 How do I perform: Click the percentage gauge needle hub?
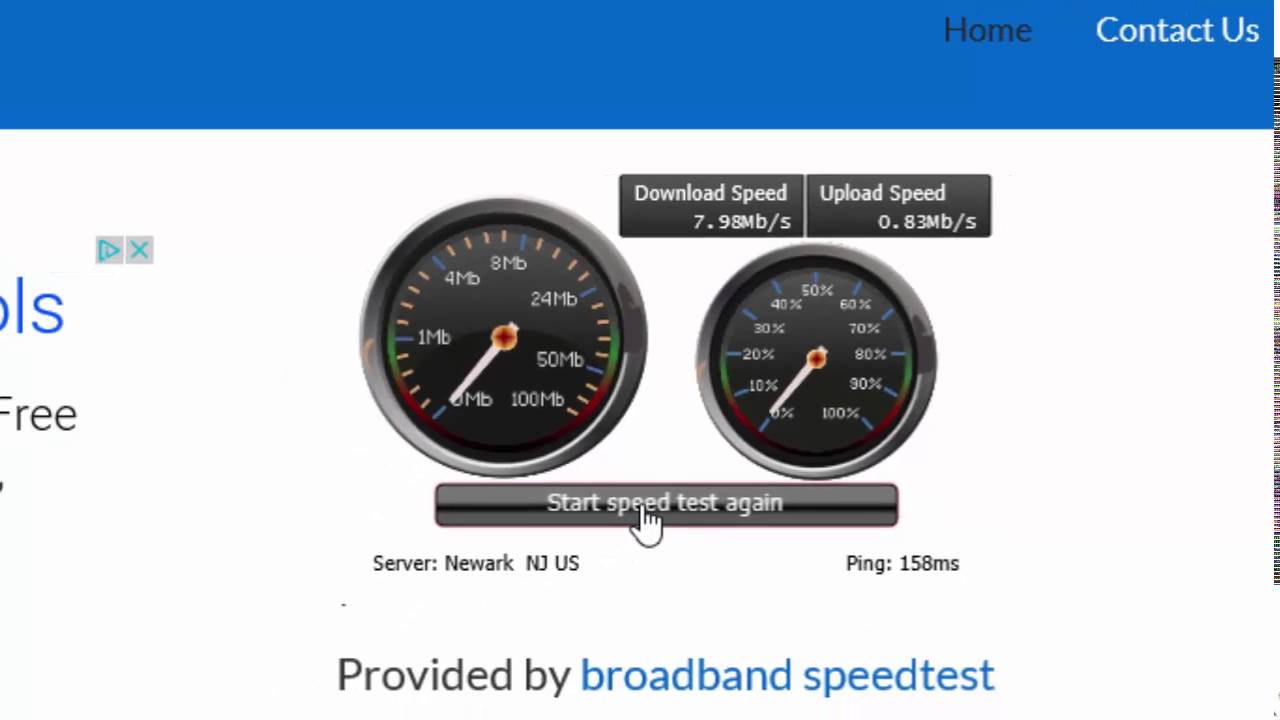click(817, 358)
